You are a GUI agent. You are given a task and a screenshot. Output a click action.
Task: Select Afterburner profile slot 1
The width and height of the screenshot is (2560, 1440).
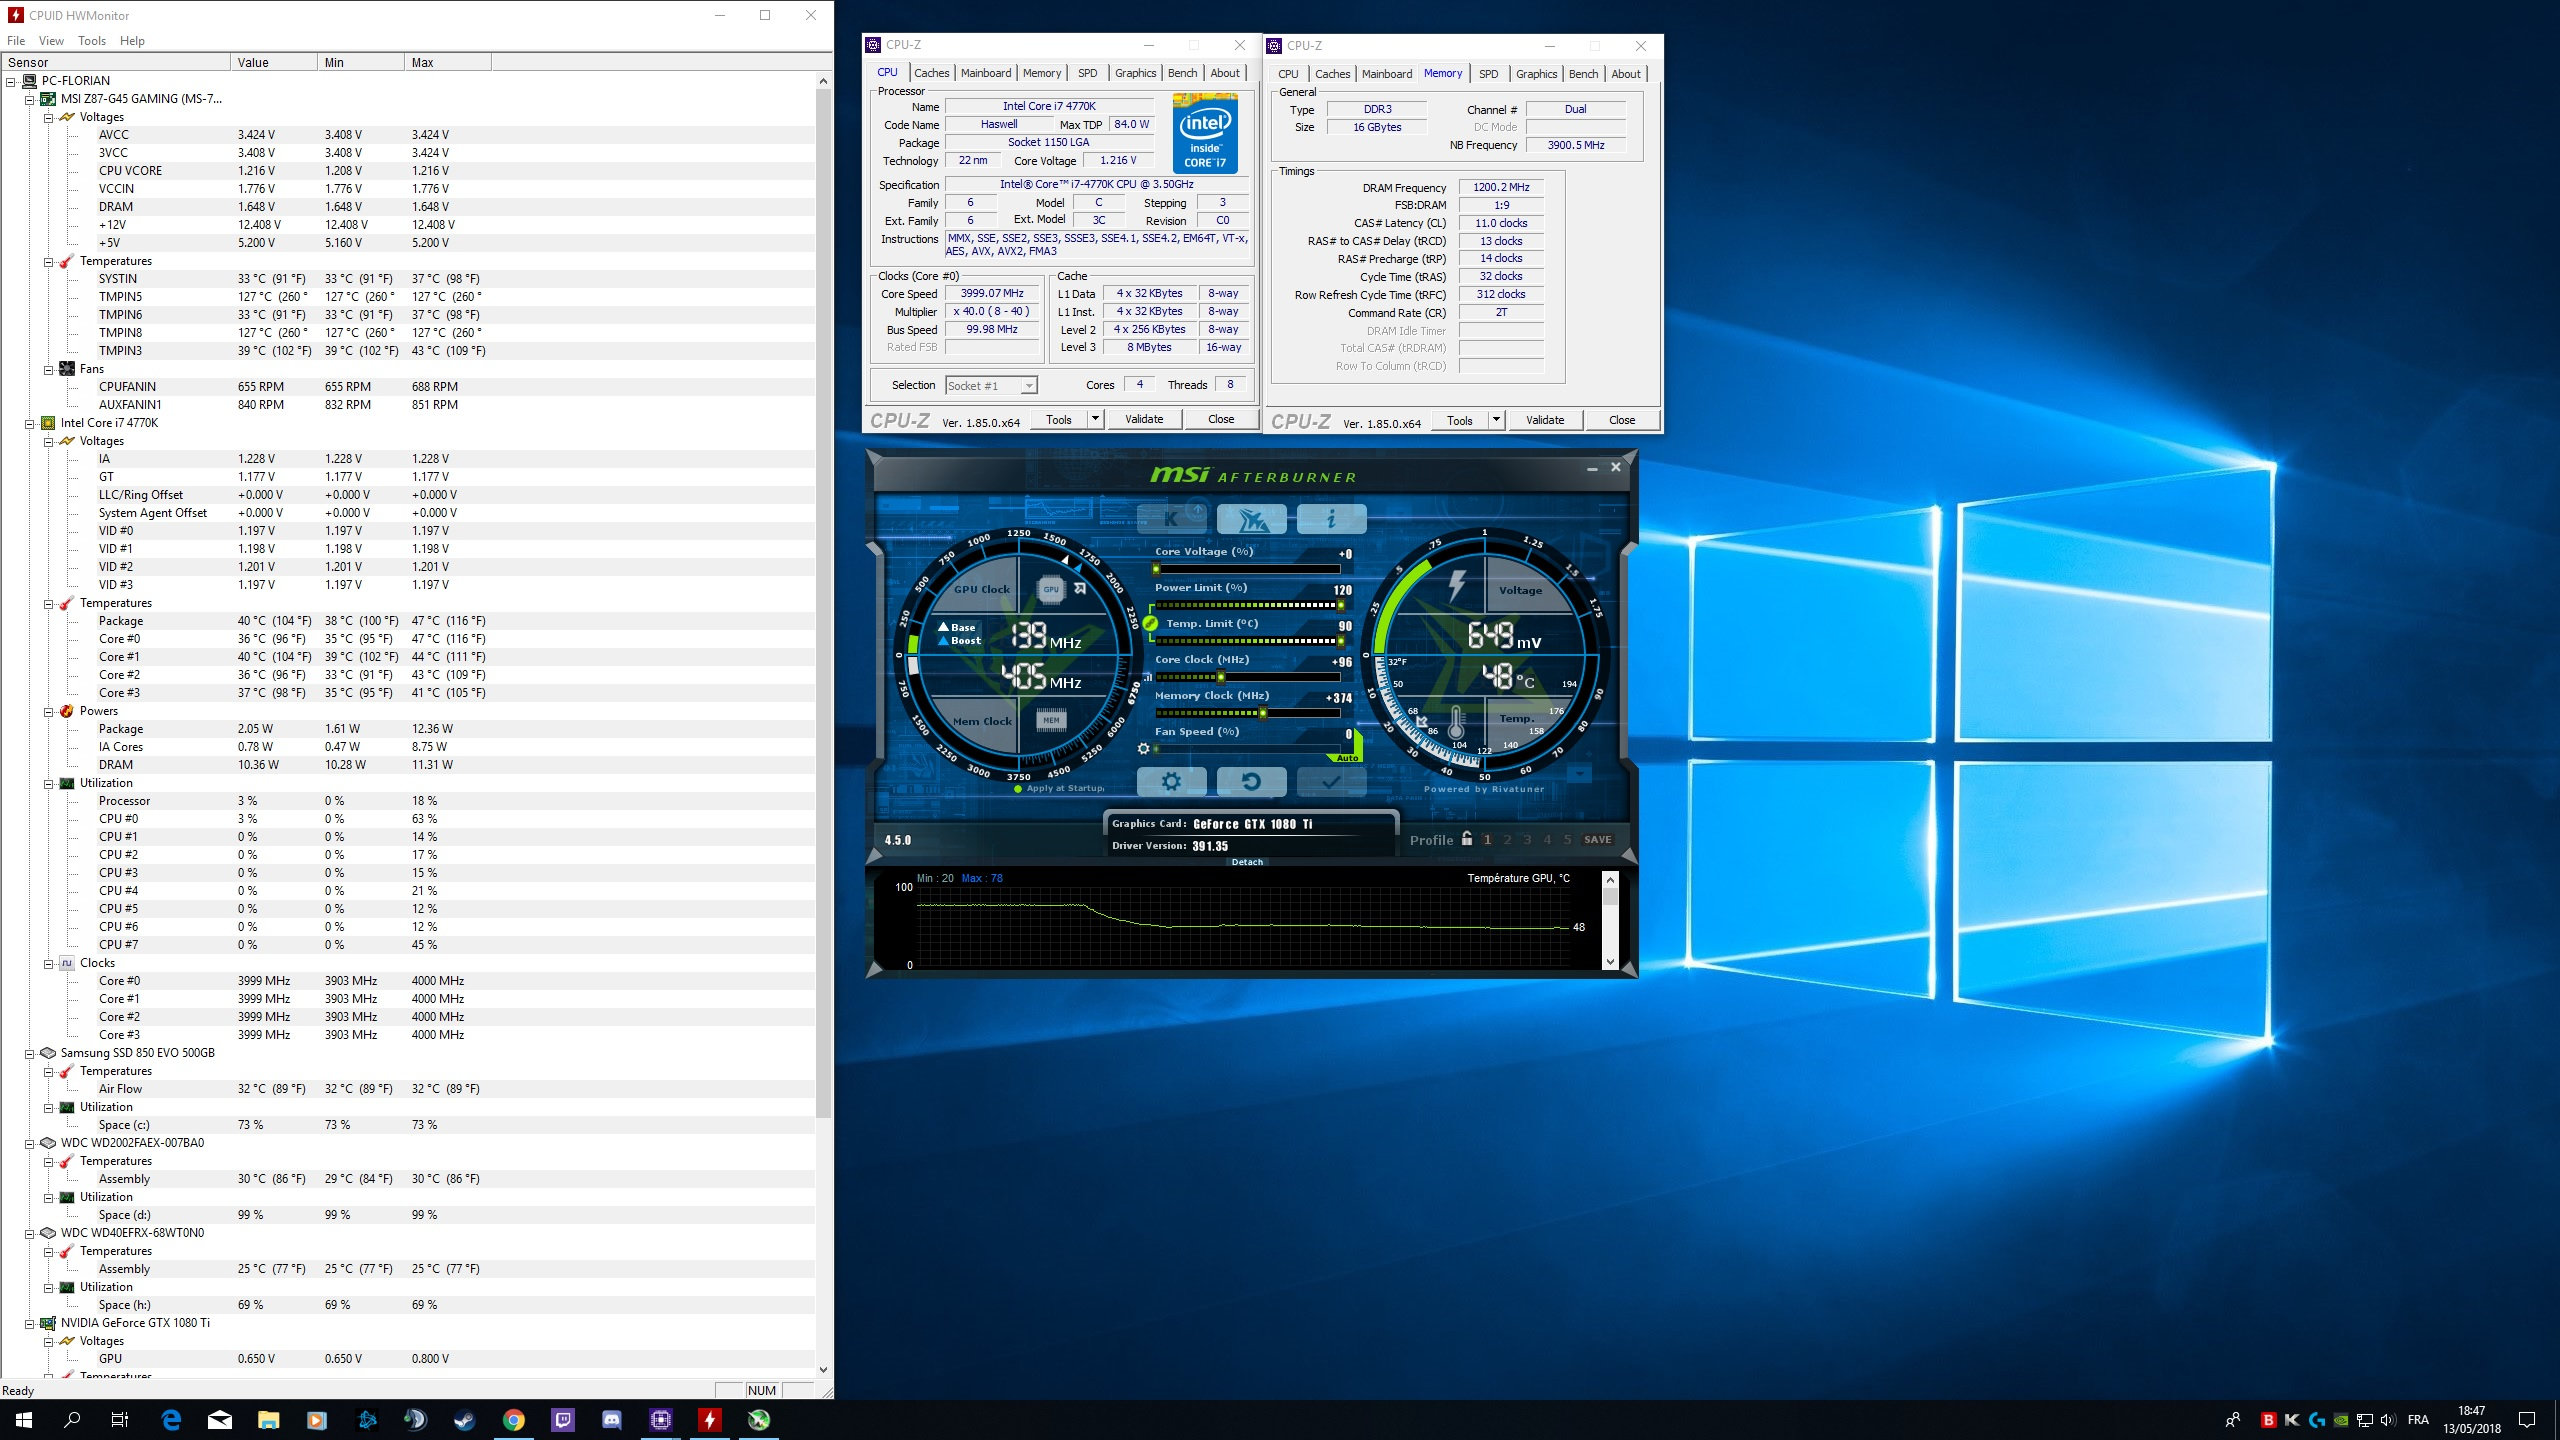click(1487, 840)
